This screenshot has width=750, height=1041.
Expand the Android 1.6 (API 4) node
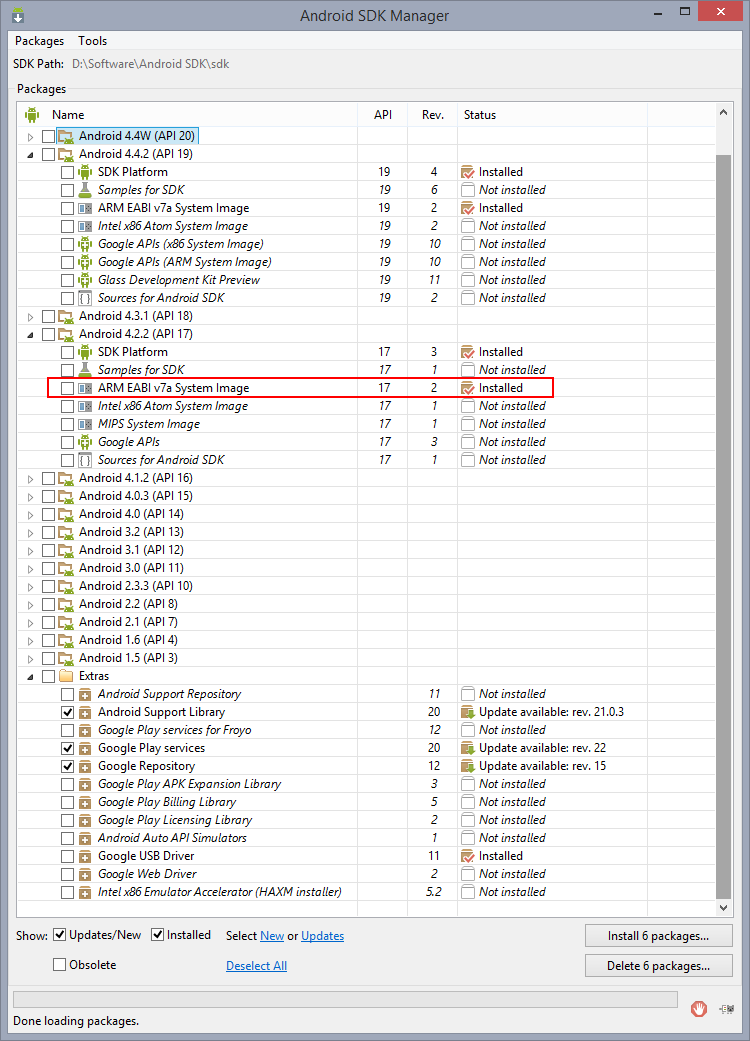click(30, 641)
